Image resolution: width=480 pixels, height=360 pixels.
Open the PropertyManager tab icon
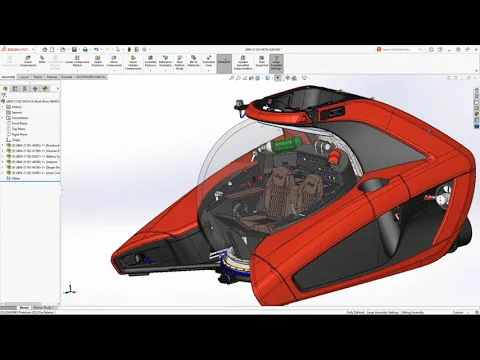coord(15,88)
